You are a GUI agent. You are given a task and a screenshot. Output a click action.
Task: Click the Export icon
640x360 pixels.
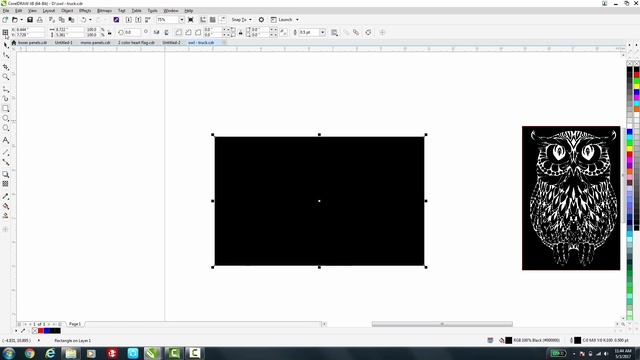tap(138, 20)
